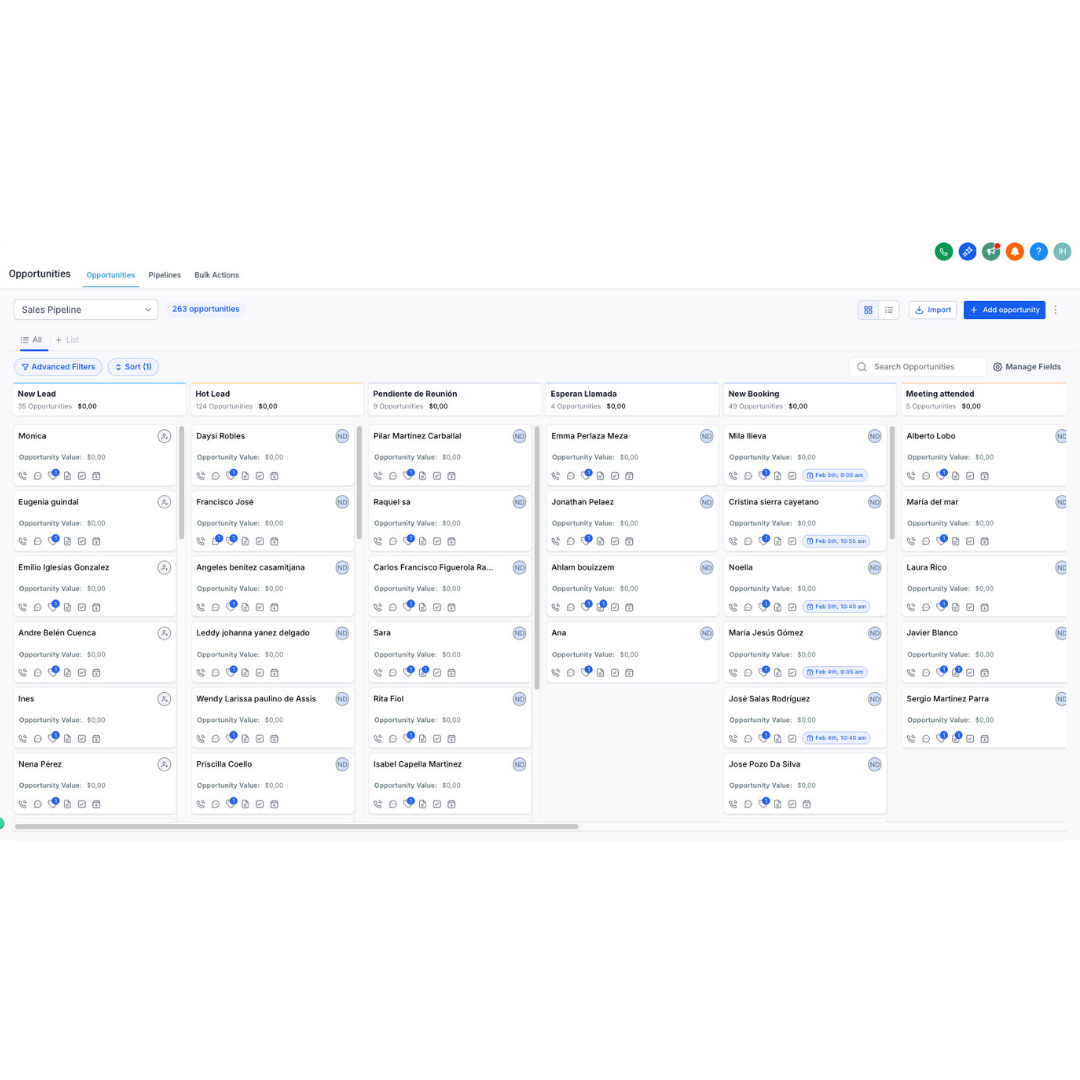Screen dimensions: 1080x1080
Task: Open calendar icon on Emma Perlaza Meza's card
Action: [630, 476]
